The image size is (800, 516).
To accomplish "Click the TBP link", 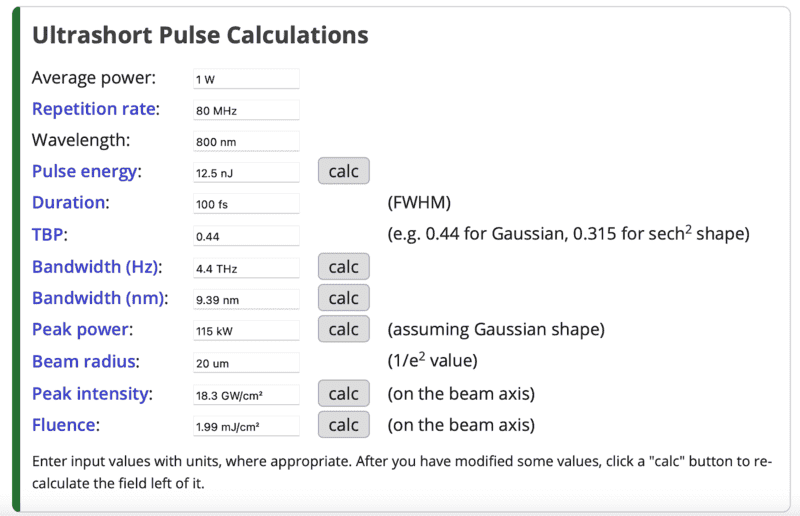I will pyautogui.click(x=50, y=235).
